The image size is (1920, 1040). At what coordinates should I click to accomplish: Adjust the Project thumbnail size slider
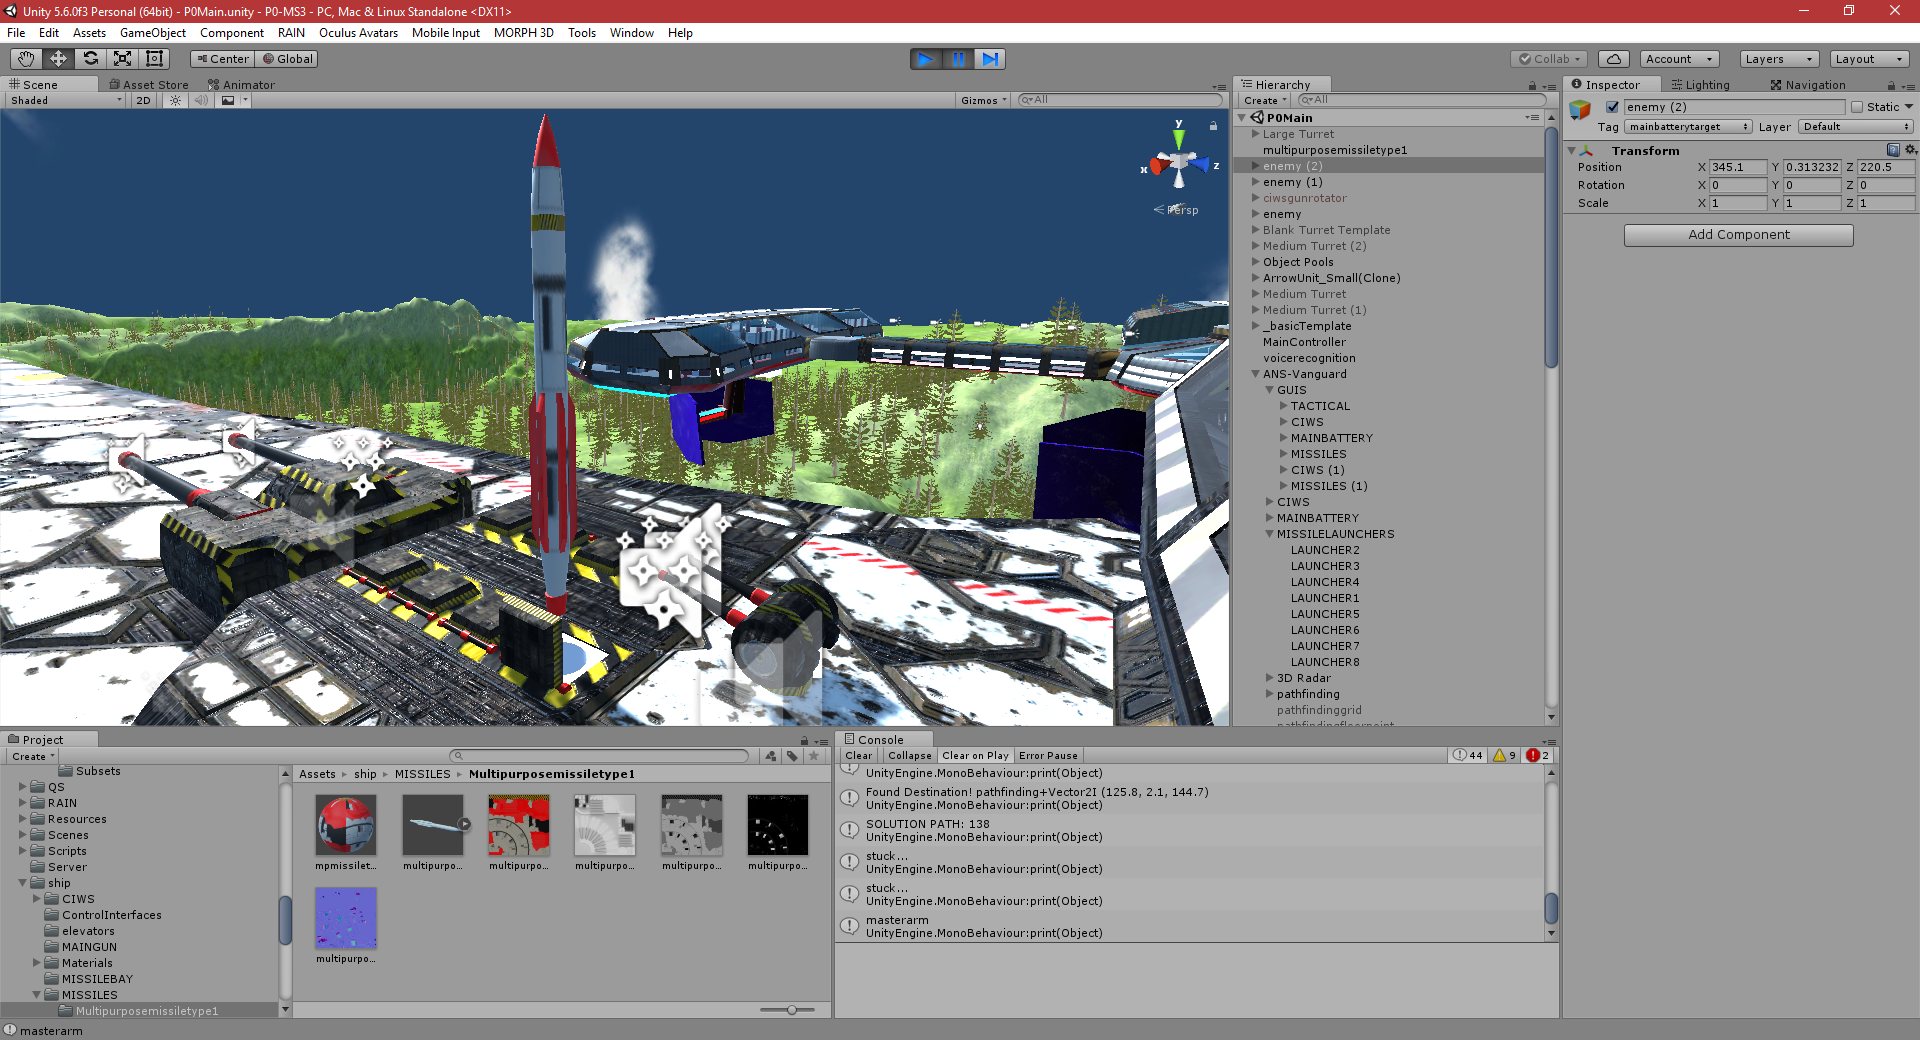tap(790, 1010)
